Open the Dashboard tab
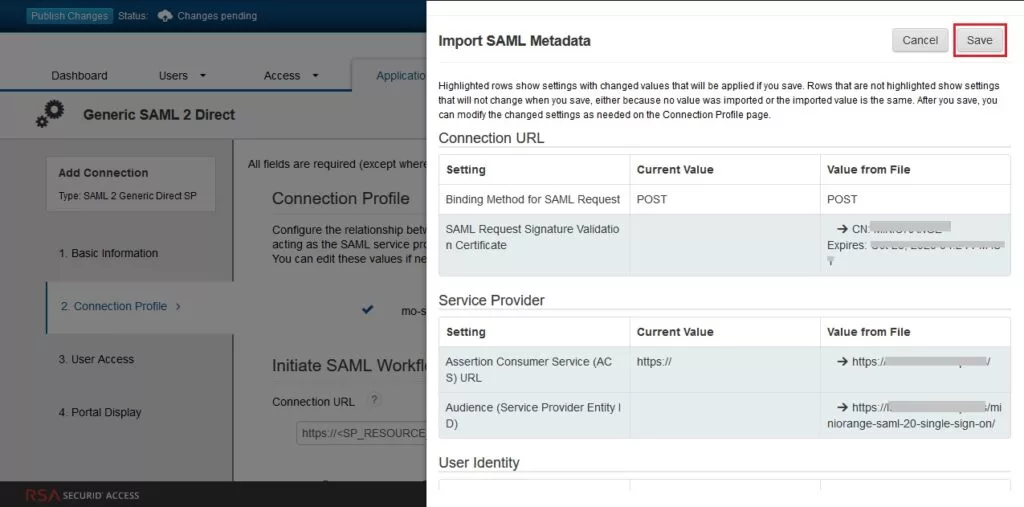 point(79,76)
